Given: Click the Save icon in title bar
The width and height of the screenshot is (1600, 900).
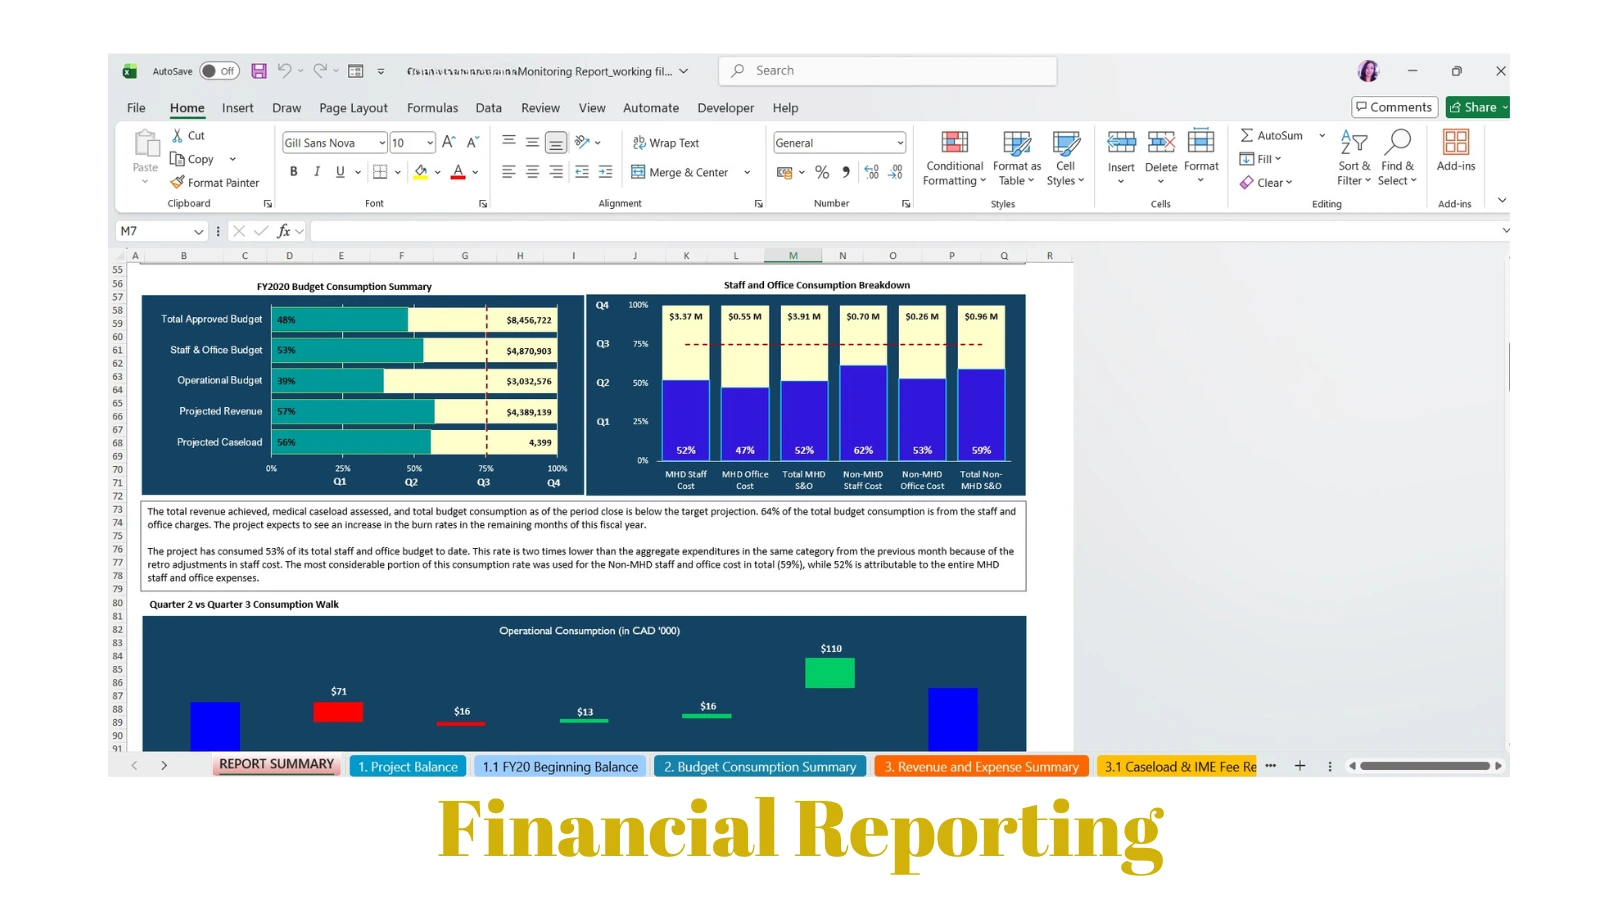Looking at the screenshot, I should 259,71.
